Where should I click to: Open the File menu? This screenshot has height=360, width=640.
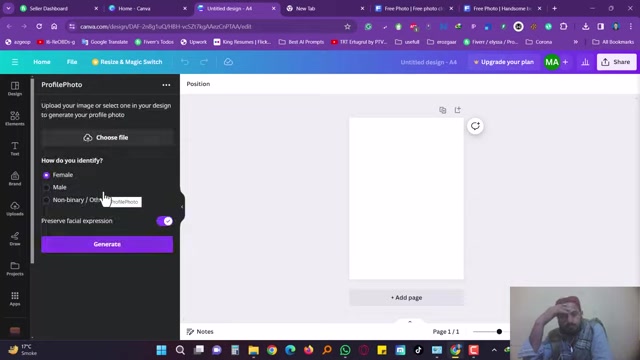pyautogui.click(x=72, y=62)
